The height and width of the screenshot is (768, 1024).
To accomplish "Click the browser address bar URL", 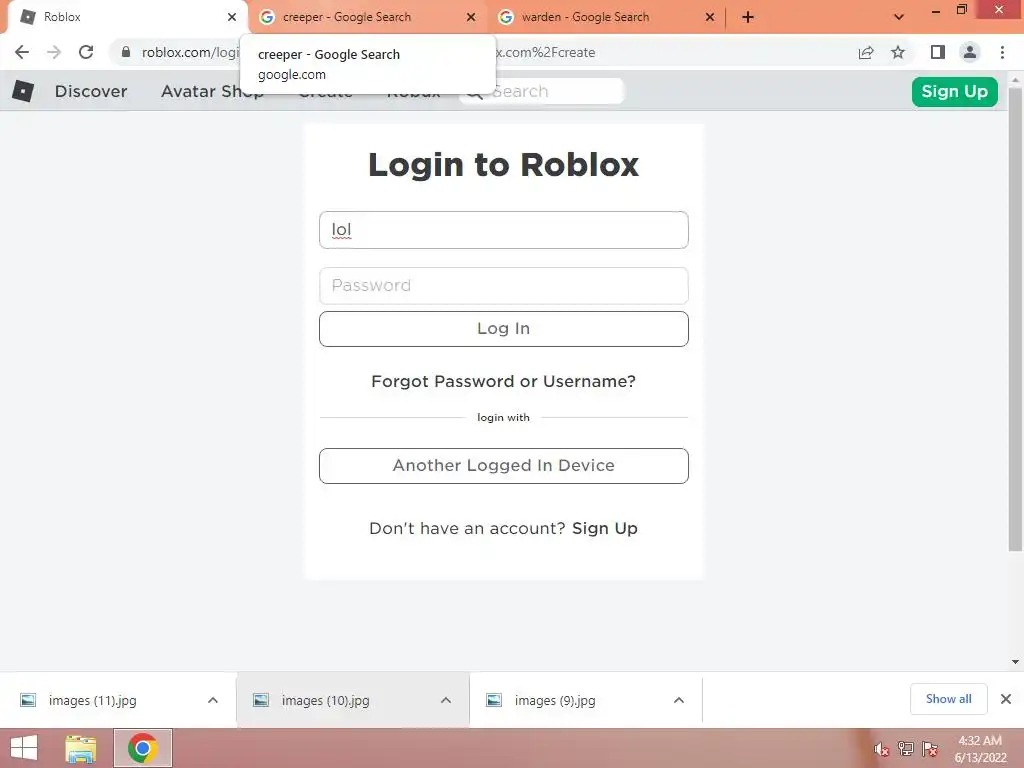I will click(483, 52).
